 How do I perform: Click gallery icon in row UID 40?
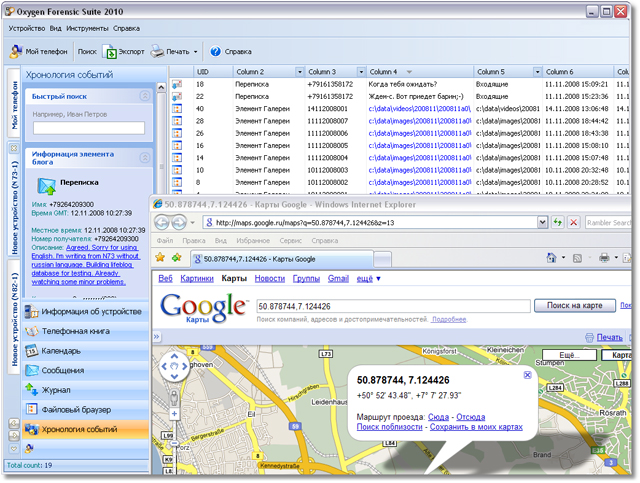177,109
